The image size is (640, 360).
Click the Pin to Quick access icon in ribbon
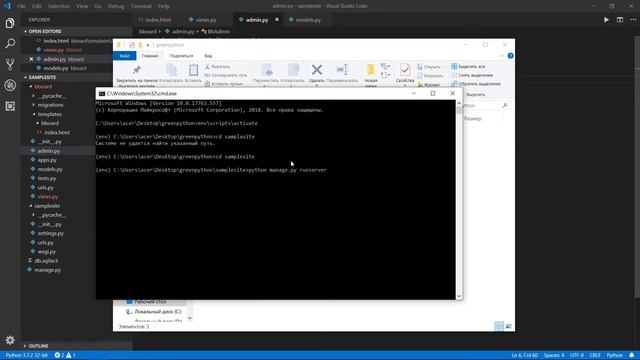(x=137, y=70)
